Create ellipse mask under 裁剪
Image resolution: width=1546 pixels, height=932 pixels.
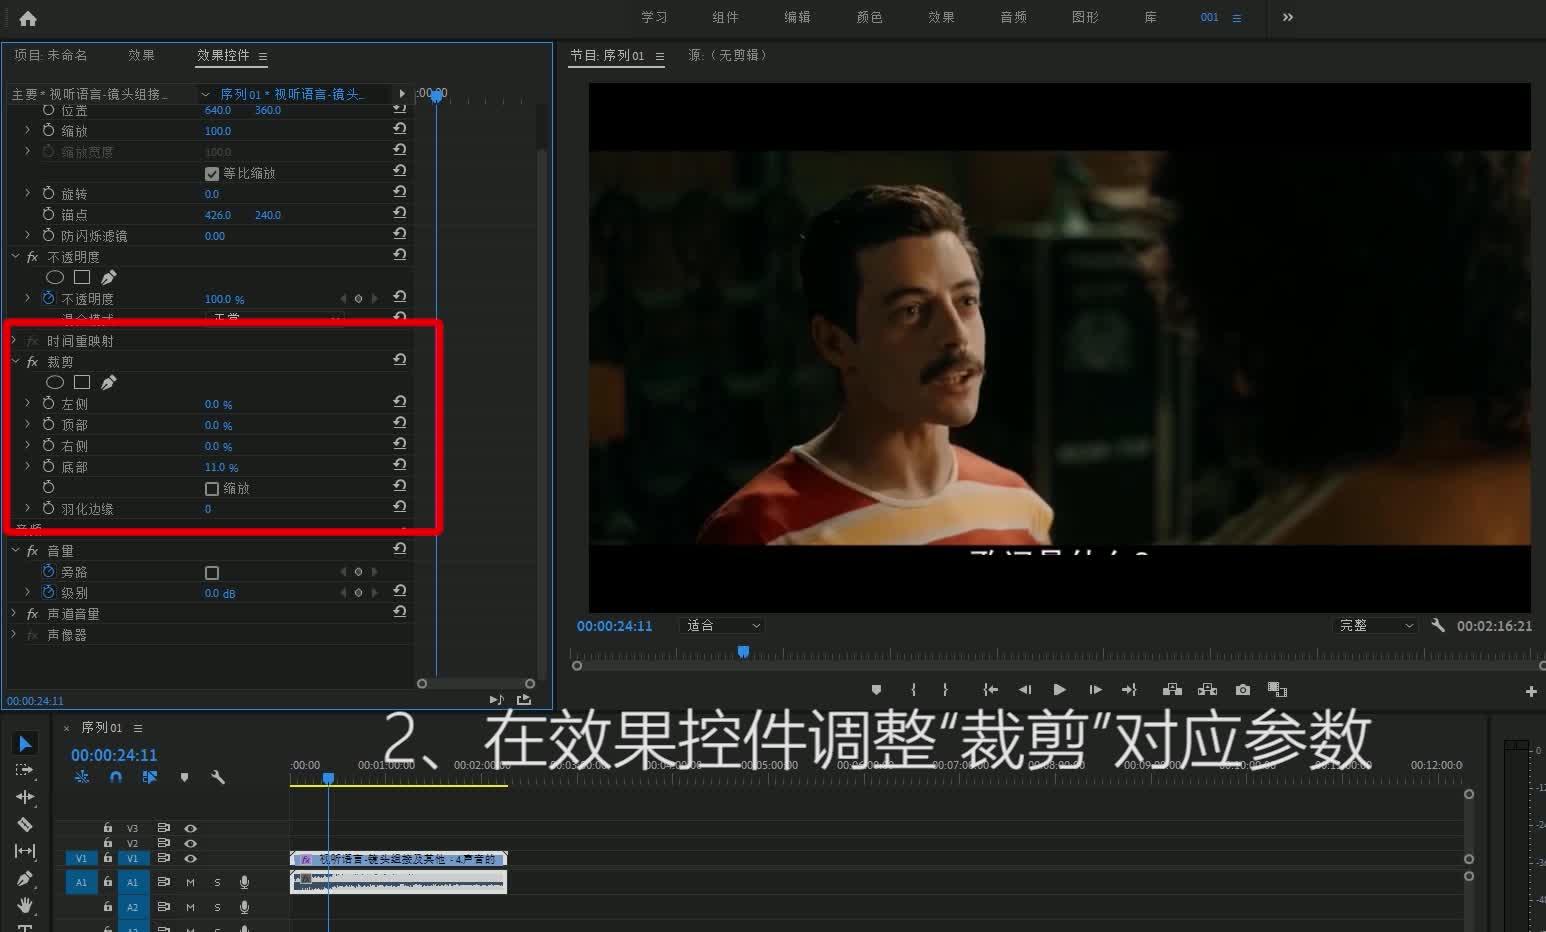(55, 382)
